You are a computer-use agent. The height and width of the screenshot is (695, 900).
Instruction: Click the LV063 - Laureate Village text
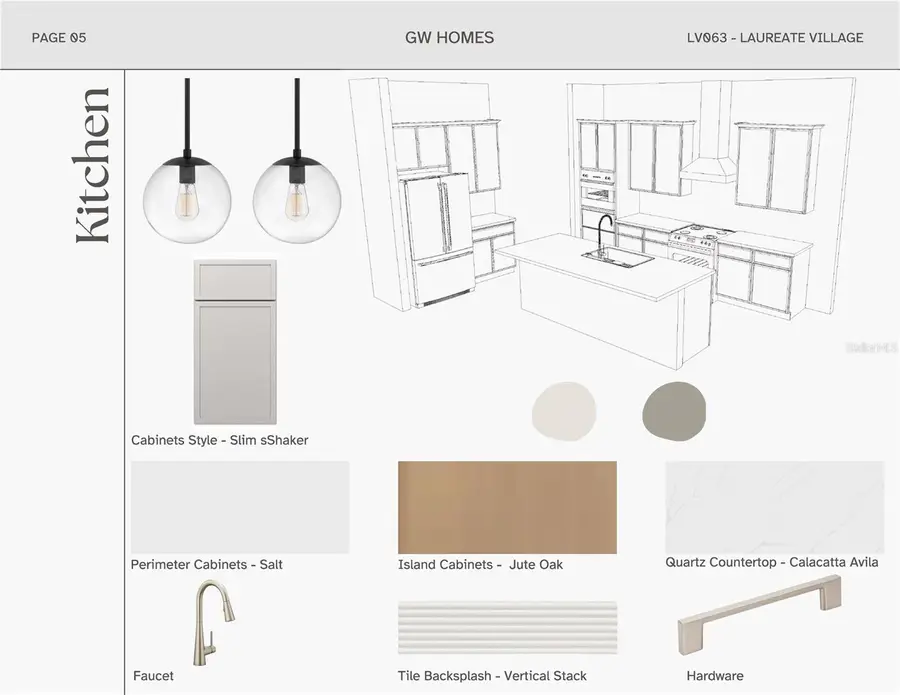click(774, 38)
